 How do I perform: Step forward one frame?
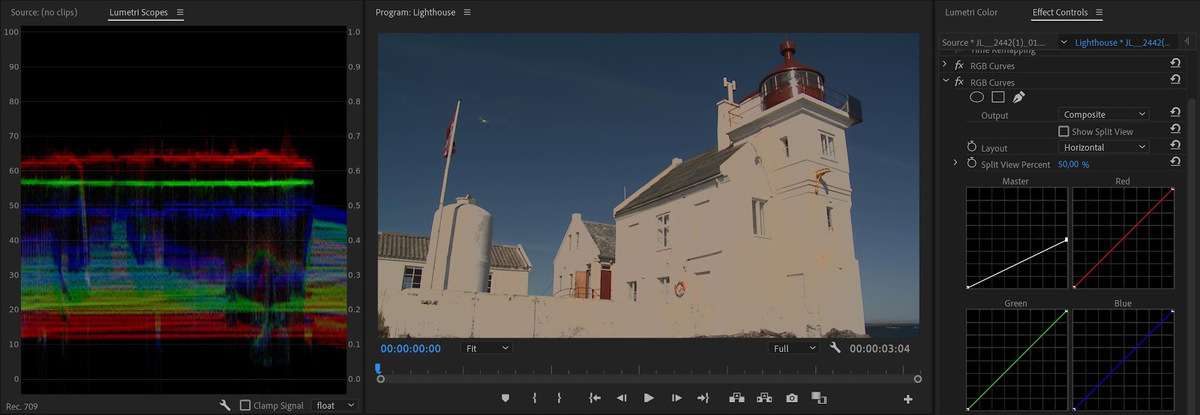[x=675, y=398]
